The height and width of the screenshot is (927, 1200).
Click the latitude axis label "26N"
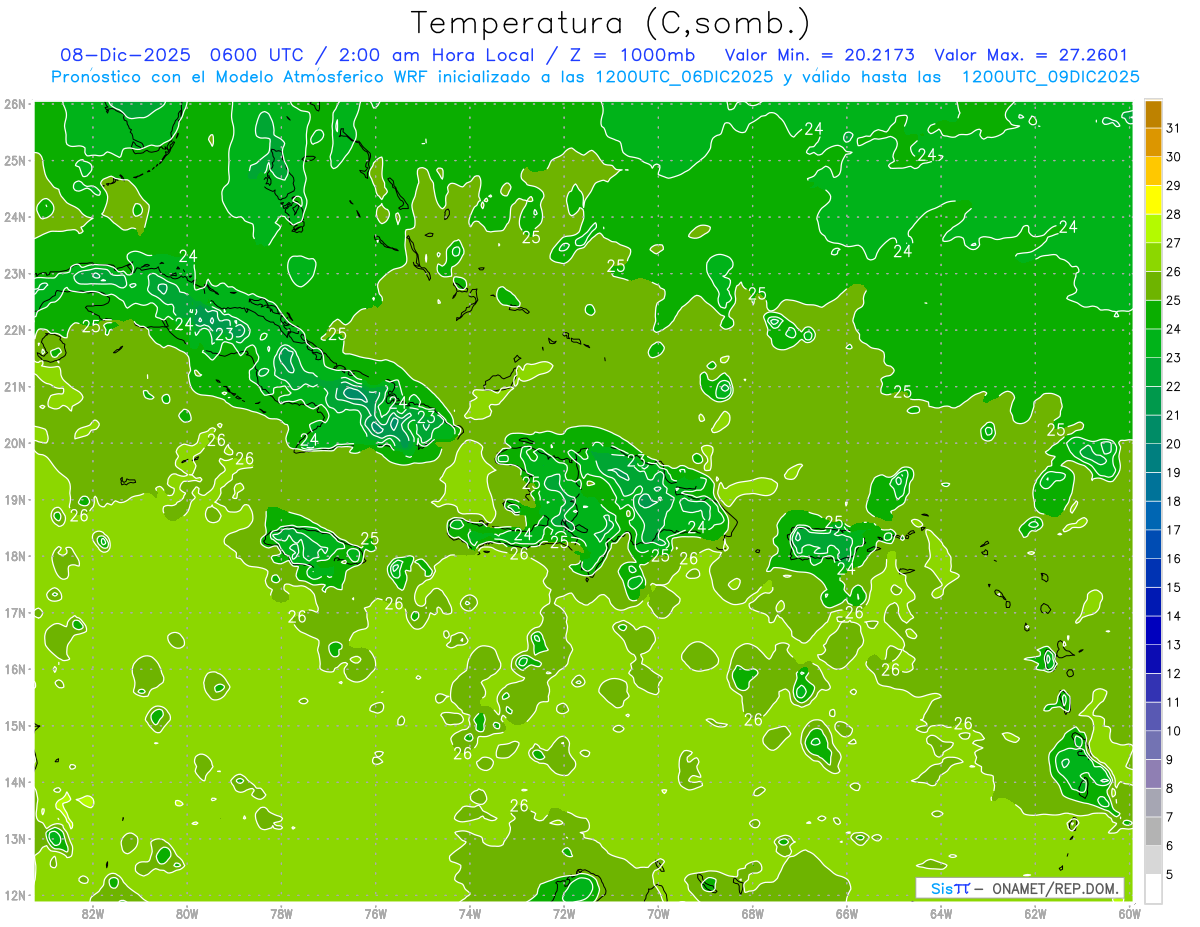click(x=15, y=104)
